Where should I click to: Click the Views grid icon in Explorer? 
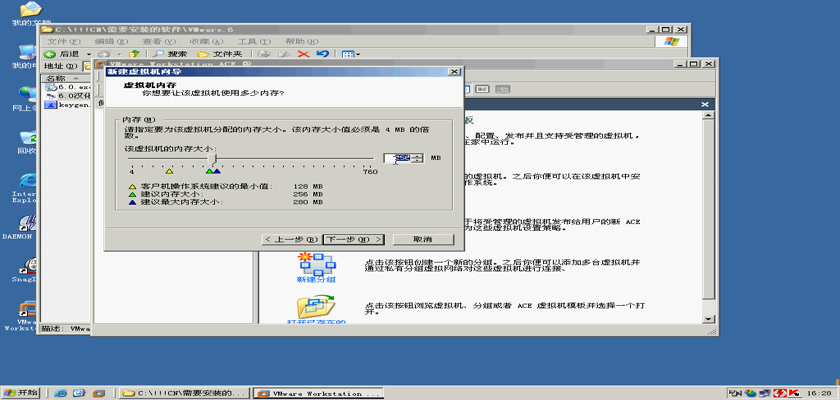348,54
